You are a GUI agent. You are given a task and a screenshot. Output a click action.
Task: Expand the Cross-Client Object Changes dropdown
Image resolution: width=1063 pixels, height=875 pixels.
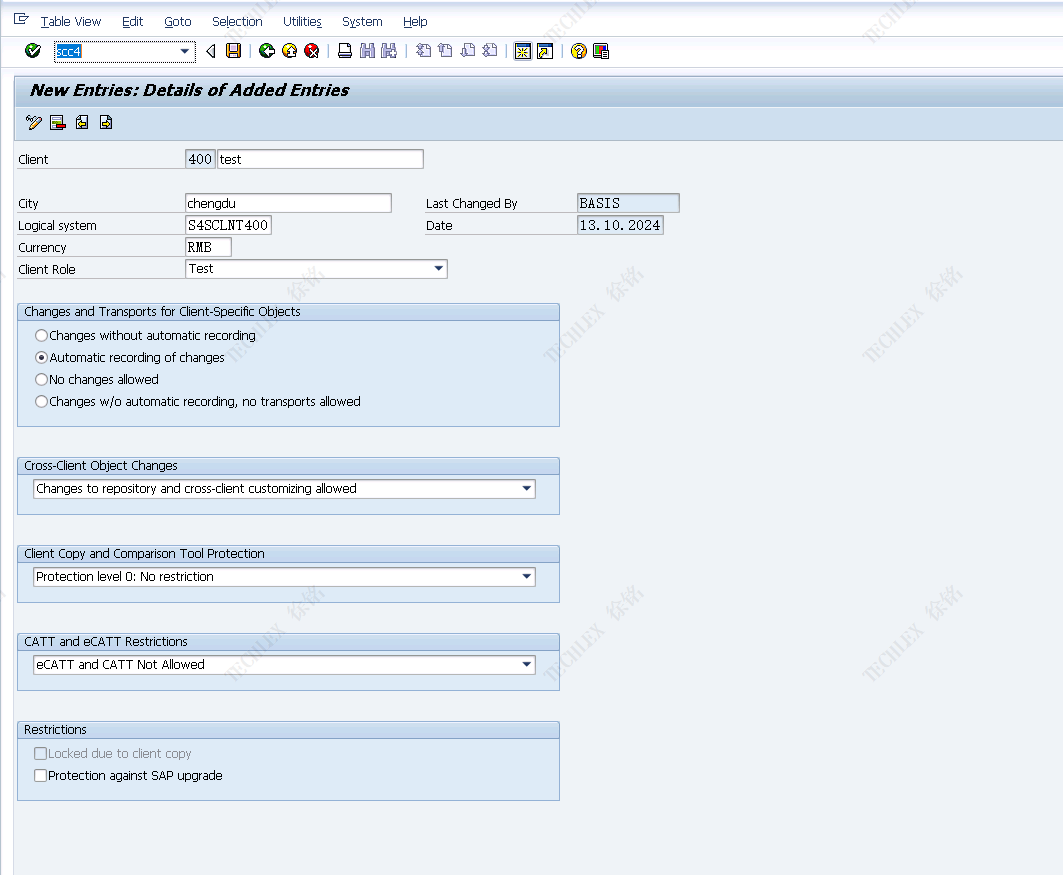[526, 489]
